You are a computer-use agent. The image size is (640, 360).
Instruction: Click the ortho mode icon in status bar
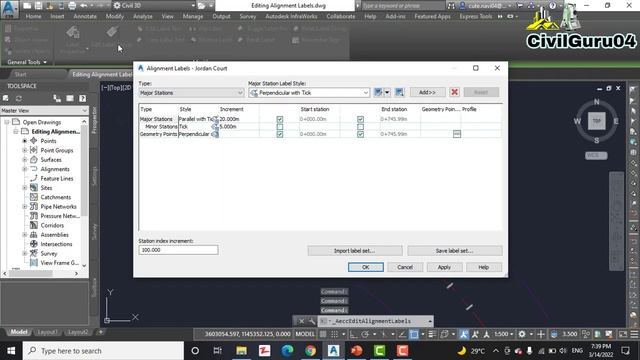click(x=353, y=334)
